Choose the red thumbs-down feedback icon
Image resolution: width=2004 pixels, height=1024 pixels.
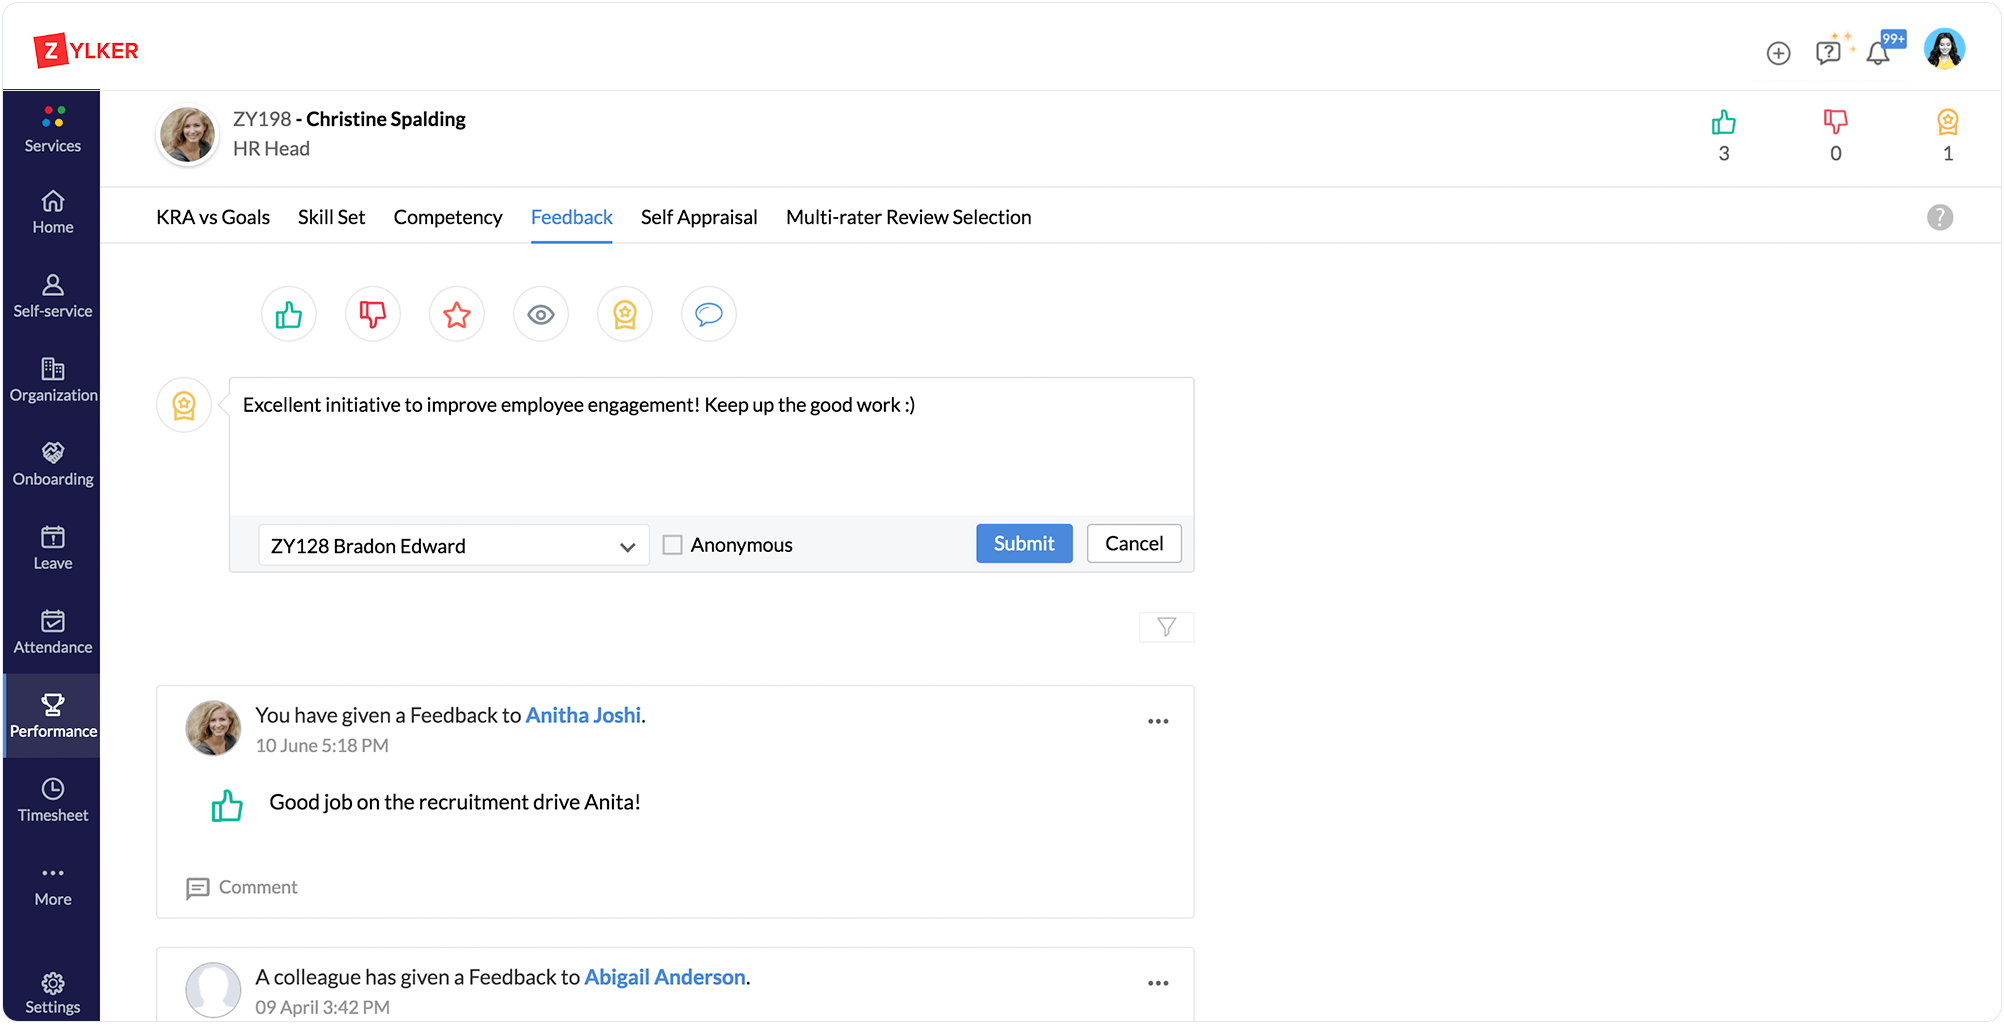click(373, 315)
